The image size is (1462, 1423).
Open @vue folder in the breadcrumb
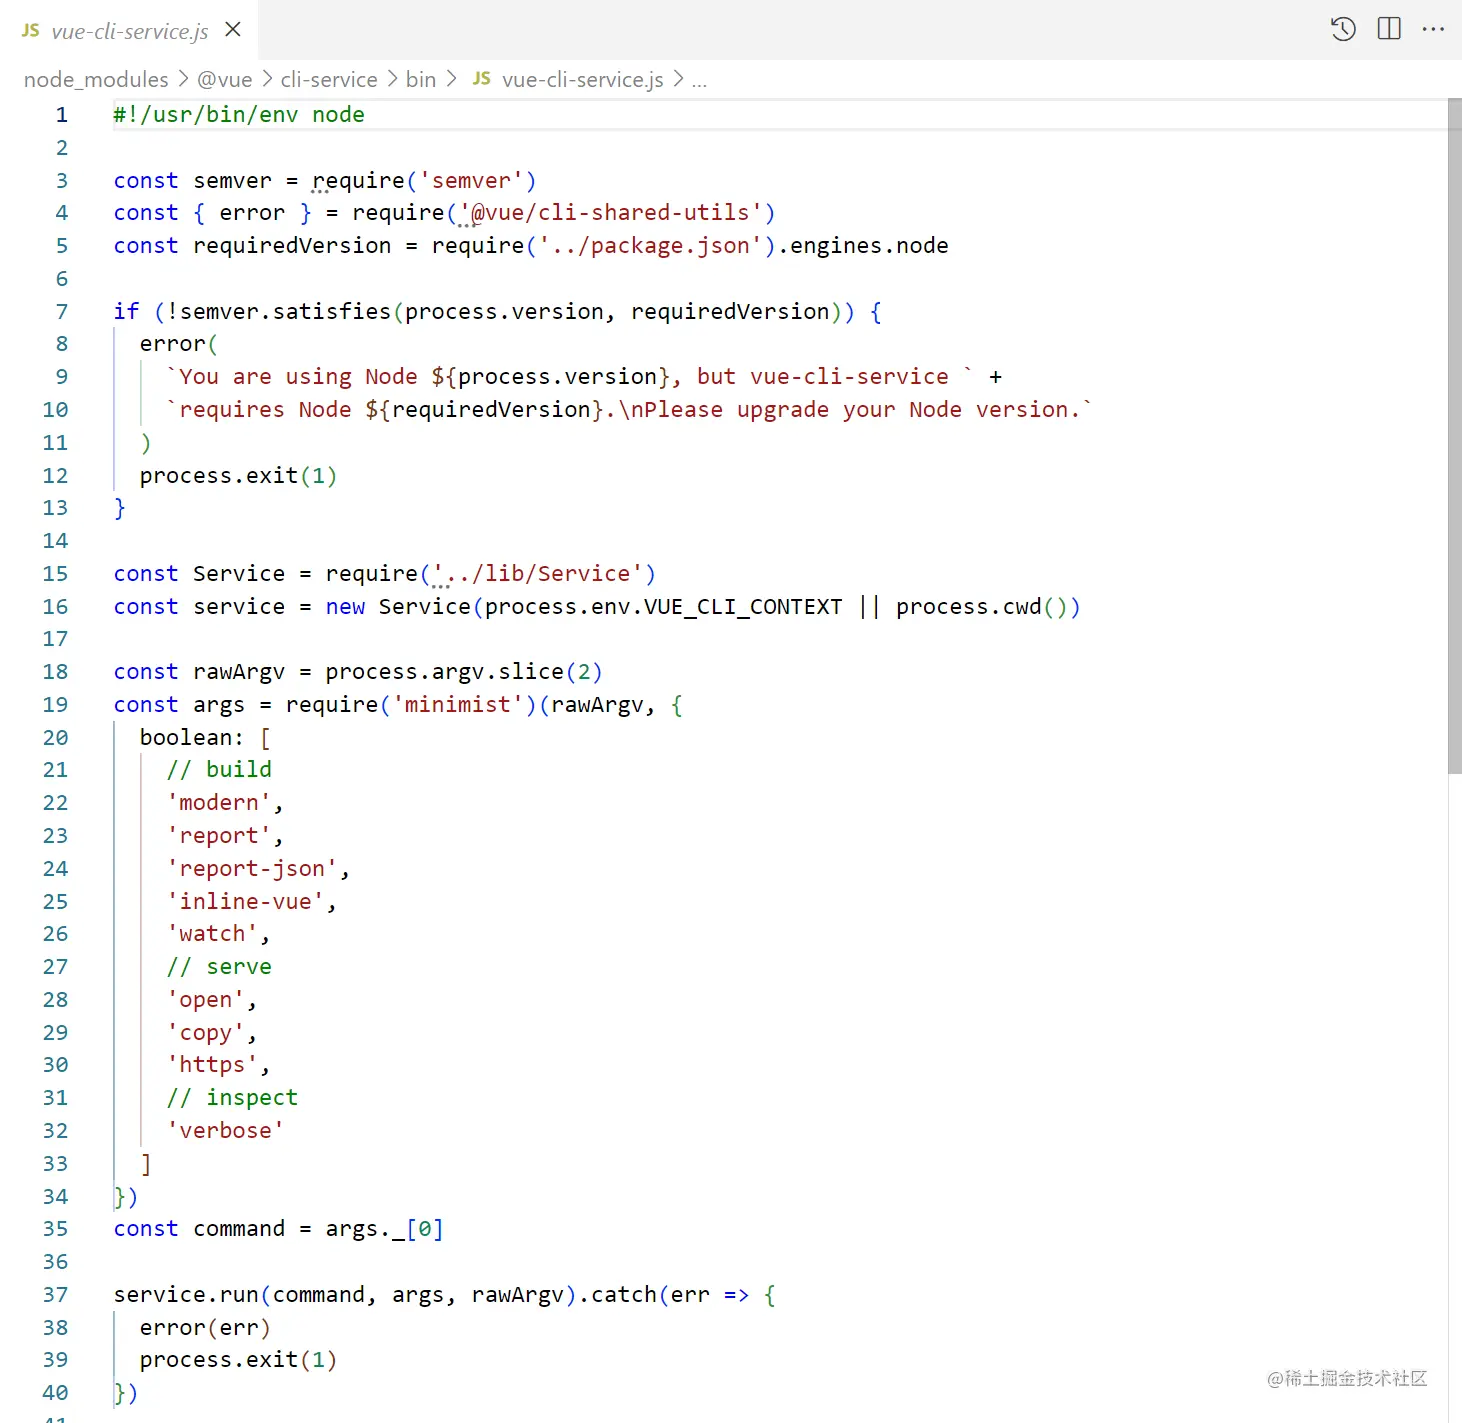[x=225, y=79]
